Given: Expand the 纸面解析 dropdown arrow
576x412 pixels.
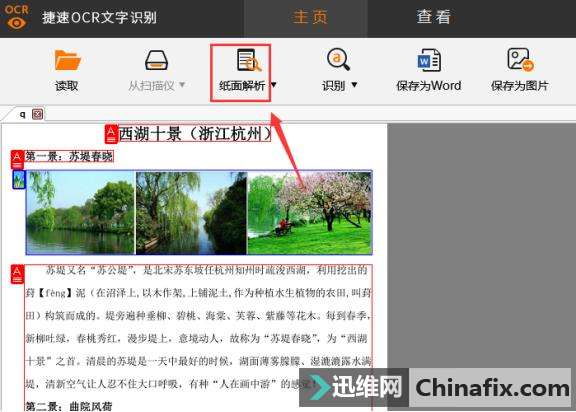Looking at the screenshot, I should 273,85.
